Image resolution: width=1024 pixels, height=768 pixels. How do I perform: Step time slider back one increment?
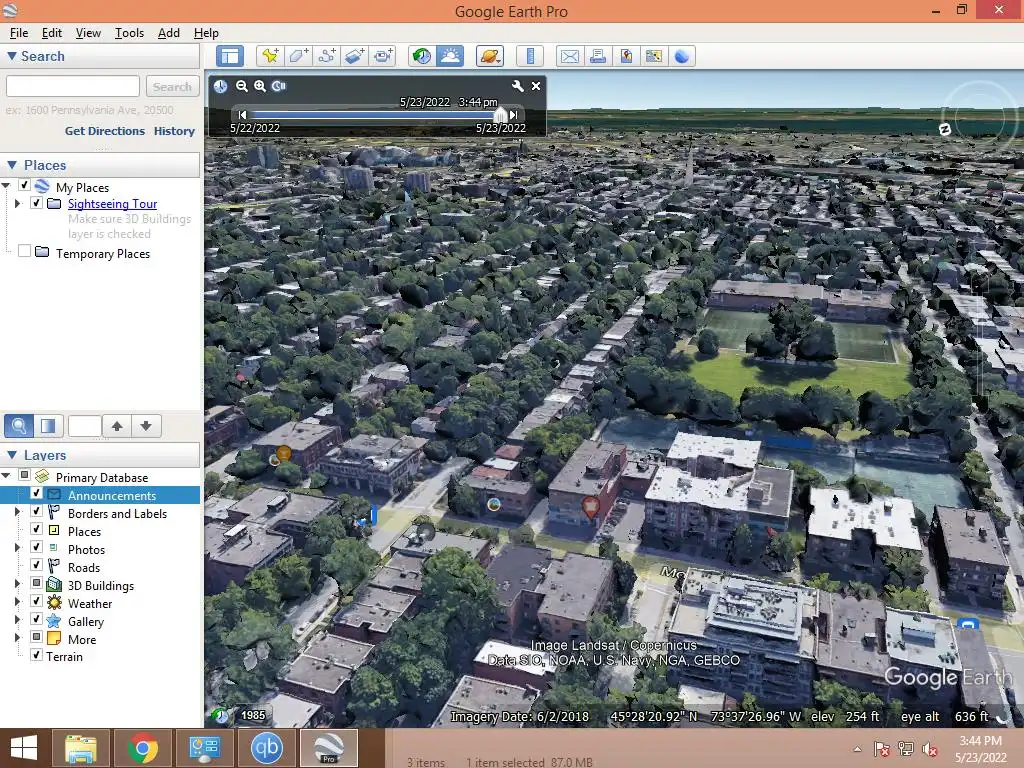click(x=243, y=115)
